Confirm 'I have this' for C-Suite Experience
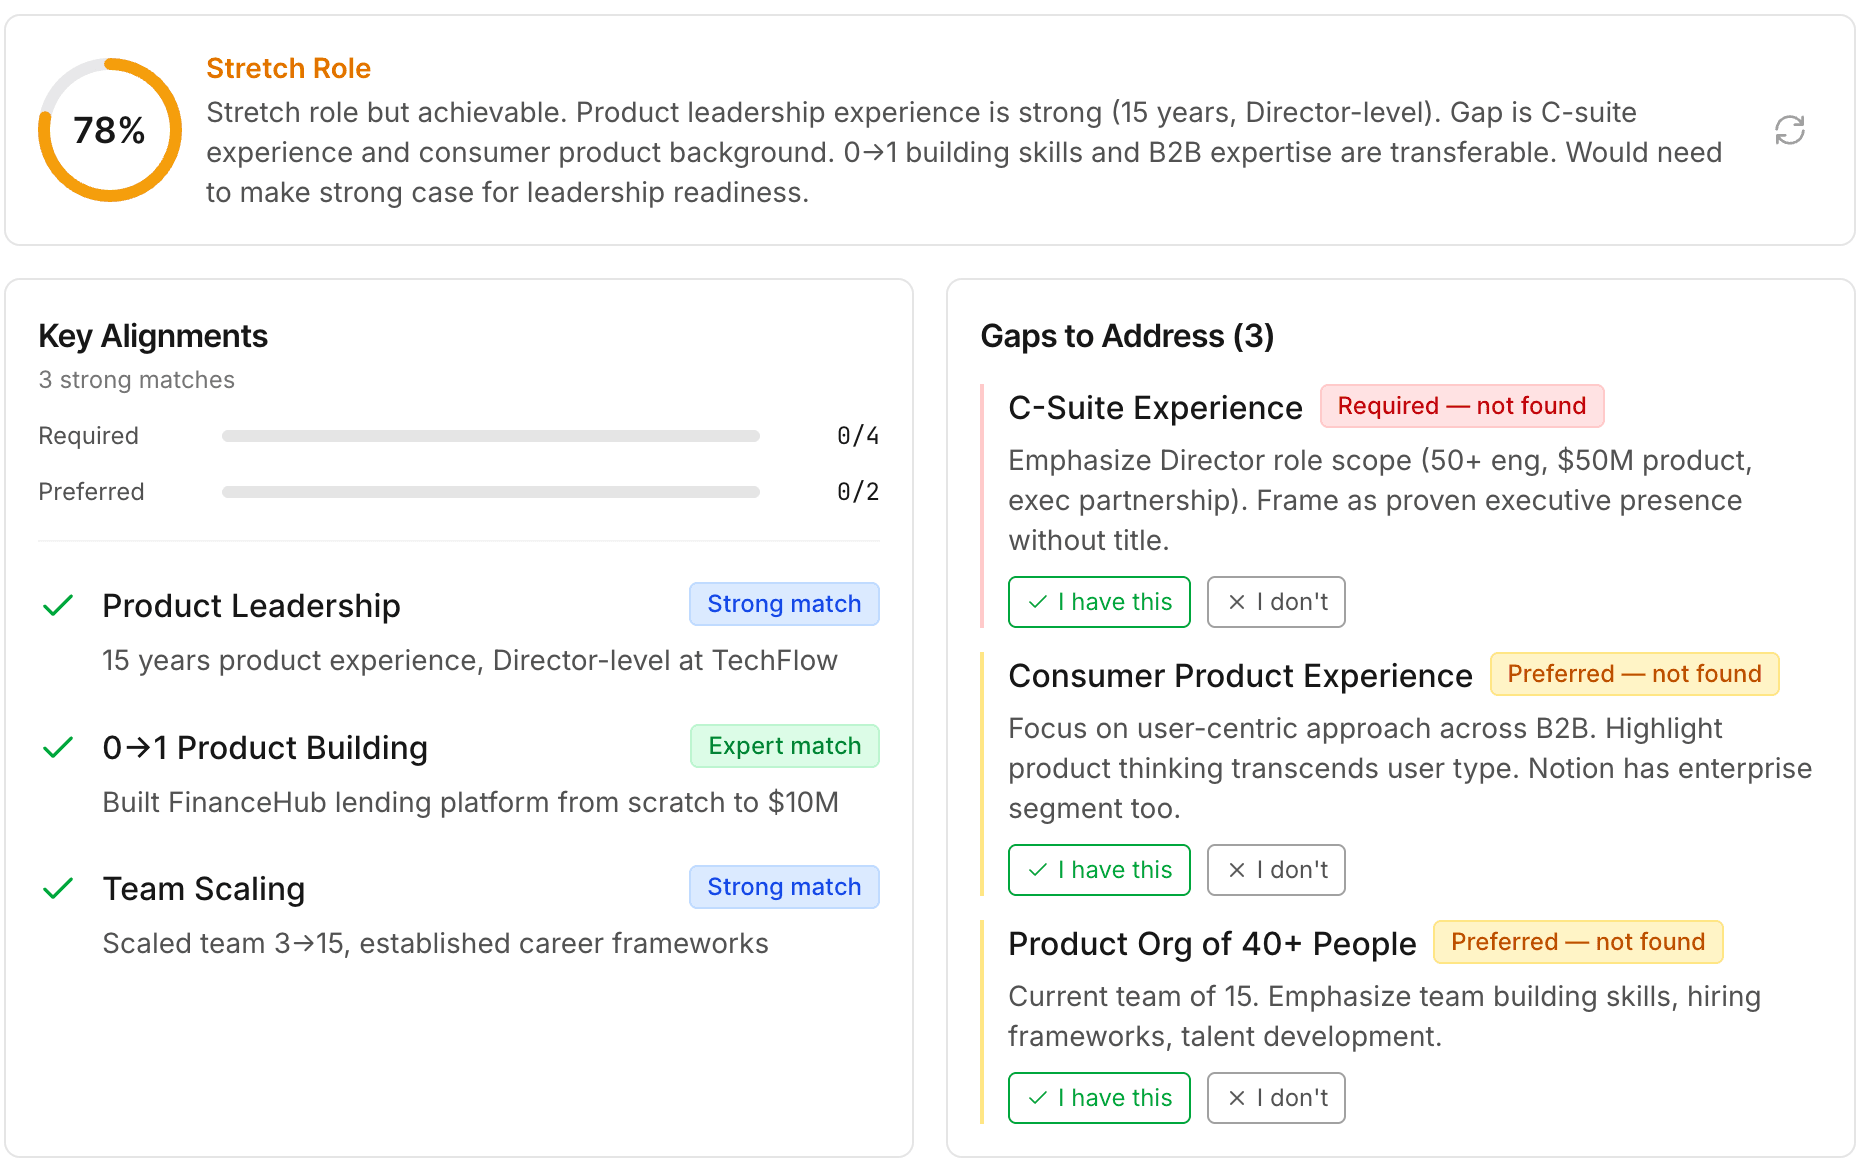The image size is (1874, 1158). (1099, 602)
